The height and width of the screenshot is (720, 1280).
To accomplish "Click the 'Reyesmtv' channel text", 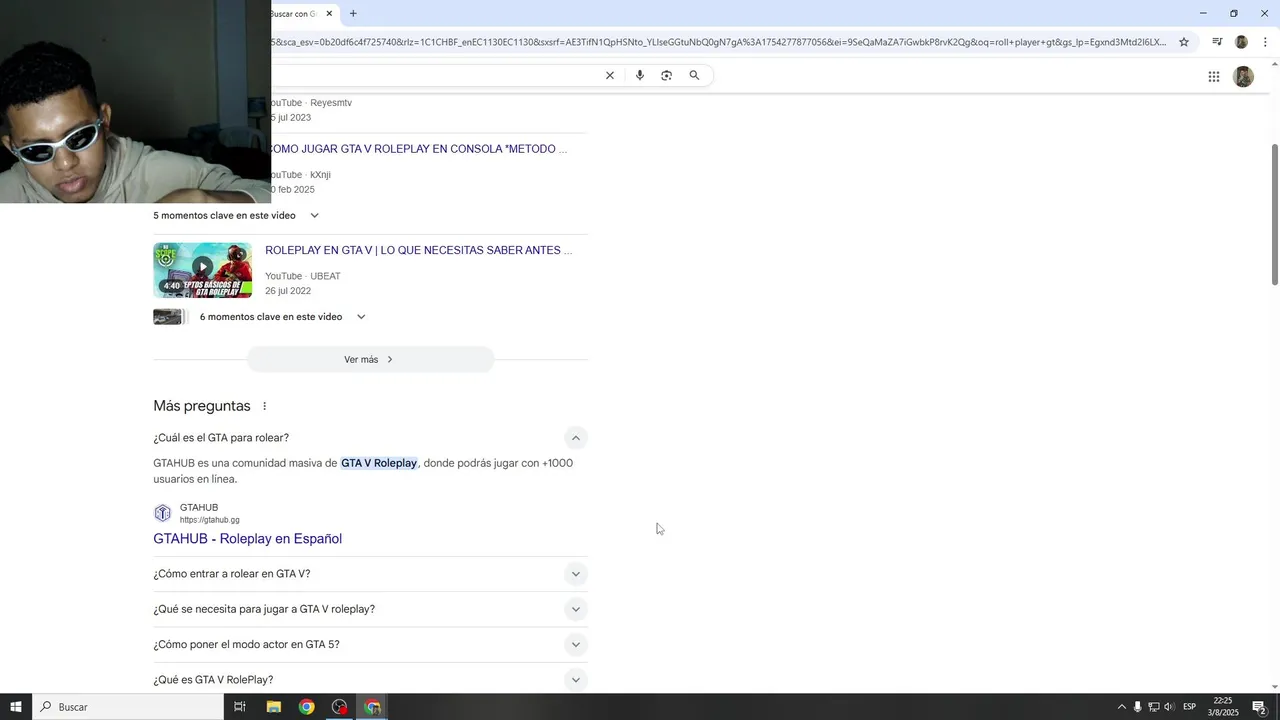I will pyautogui.click(x=331, y=103).
